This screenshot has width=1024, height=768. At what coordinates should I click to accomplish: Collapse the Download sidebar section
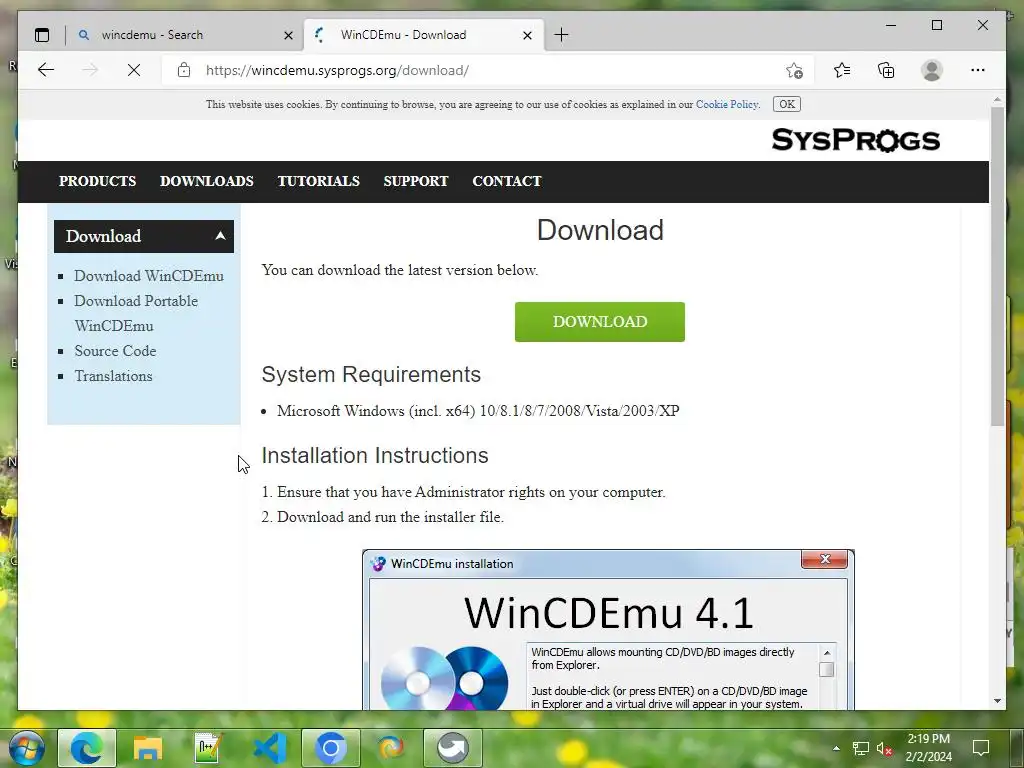point(144,236)
